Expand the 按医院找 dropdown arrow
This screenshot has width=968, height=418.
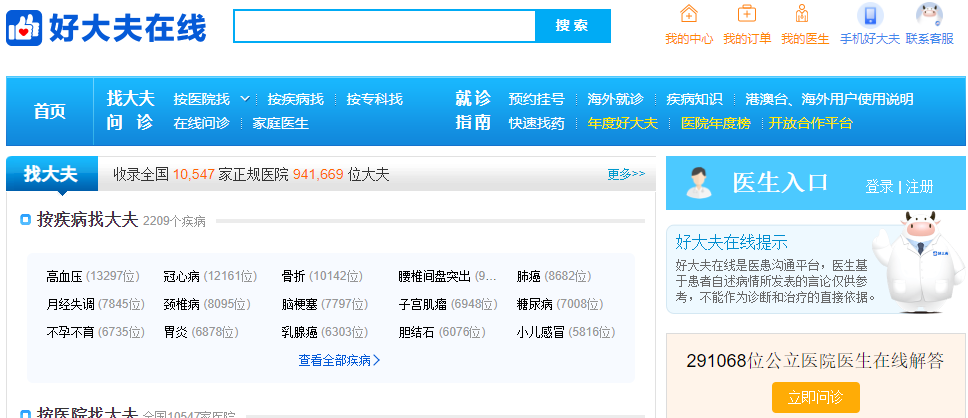pyautogui.click(x=244, y=99)
